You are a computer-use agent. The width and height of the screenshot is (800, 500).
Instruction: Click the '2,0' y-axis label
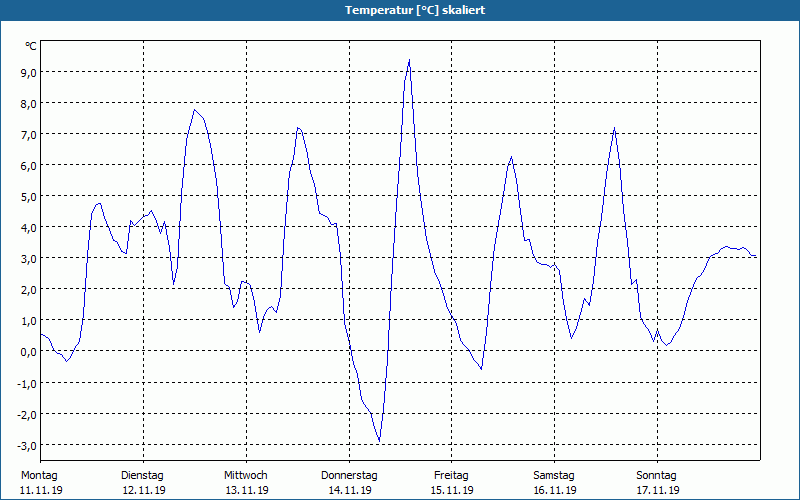[x=29, y=290]
